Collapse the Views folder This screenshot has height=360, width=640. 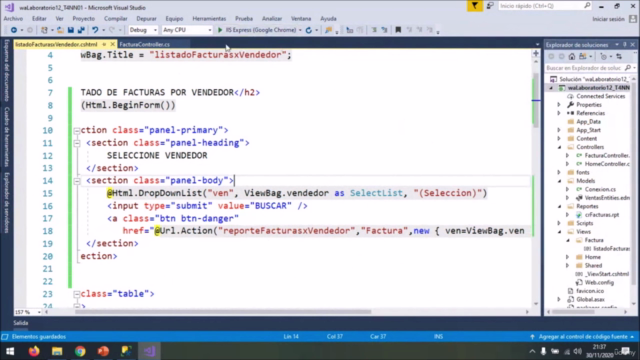559,232
